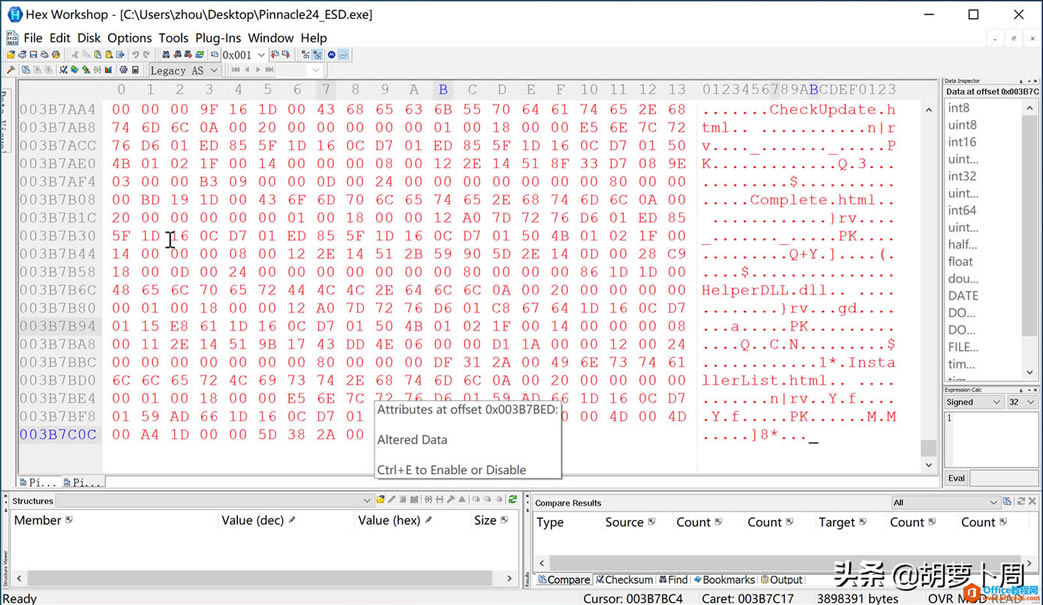Select the float row in Data Inspector

click(x=961, y=262)
